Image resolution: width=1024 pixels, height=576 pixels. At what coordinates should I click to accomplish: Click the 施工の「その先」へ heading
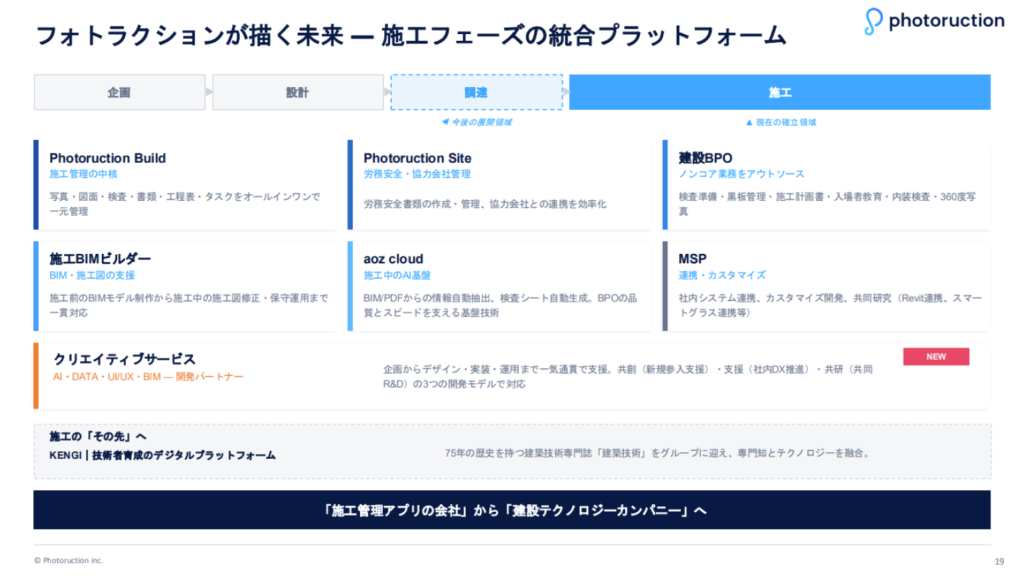click(98, 436)
